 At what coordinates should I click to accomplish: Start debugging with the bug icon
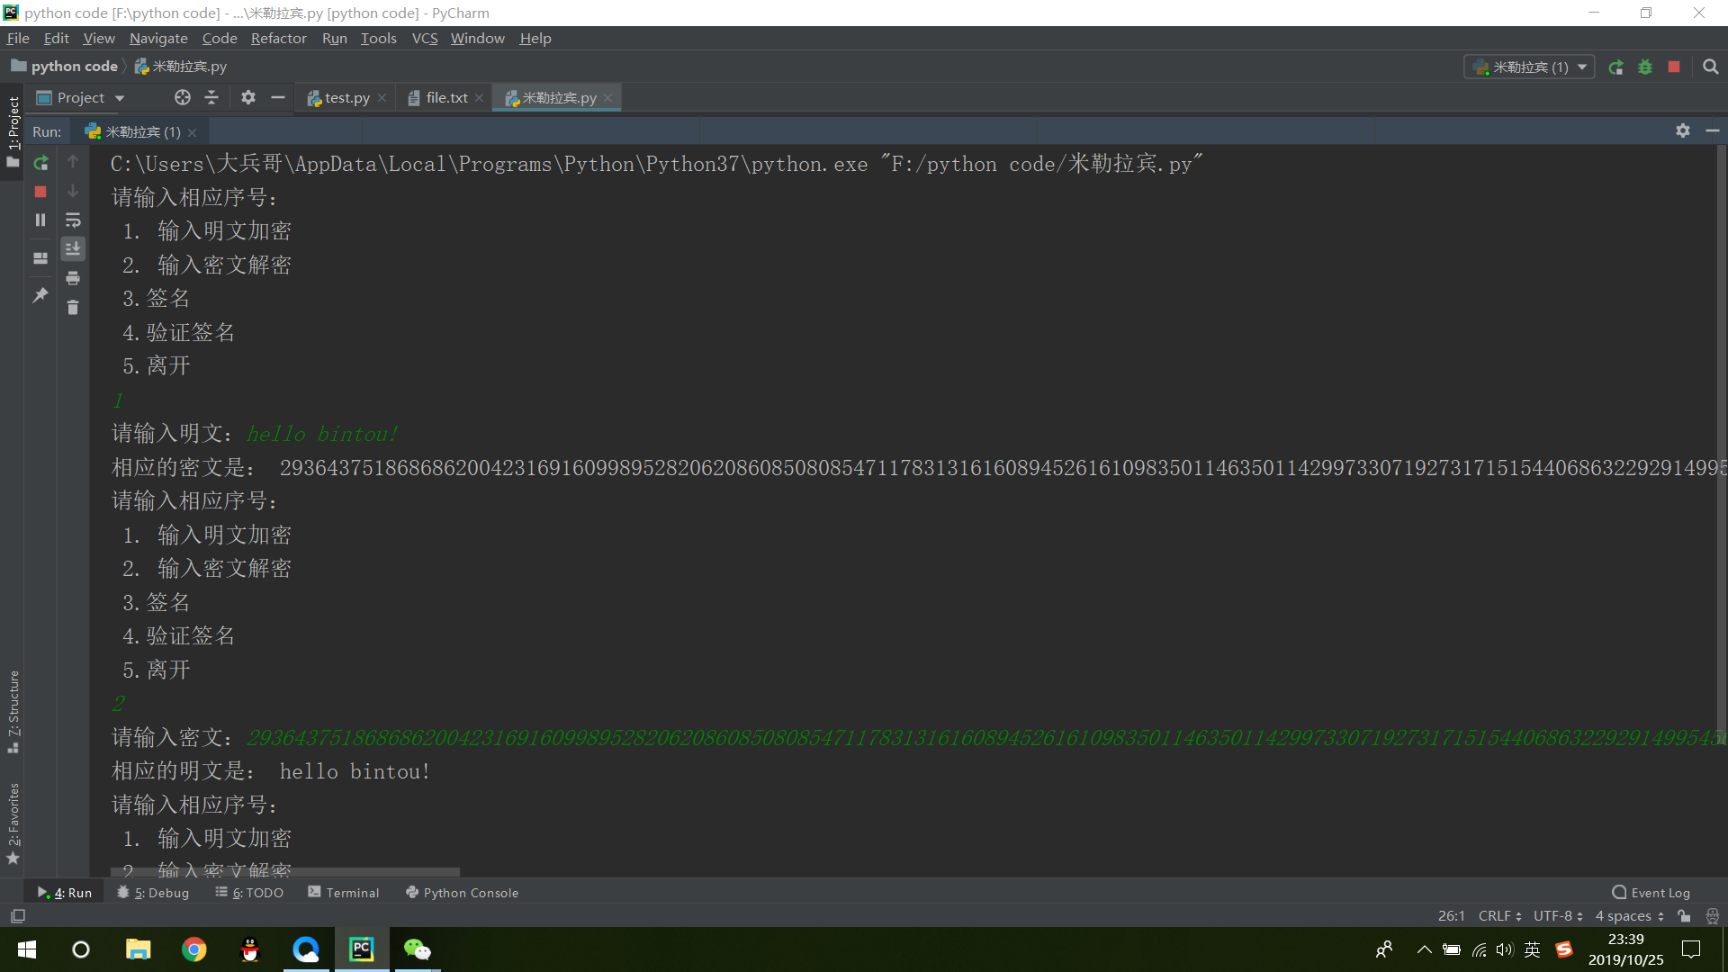tap(1645, 67)
